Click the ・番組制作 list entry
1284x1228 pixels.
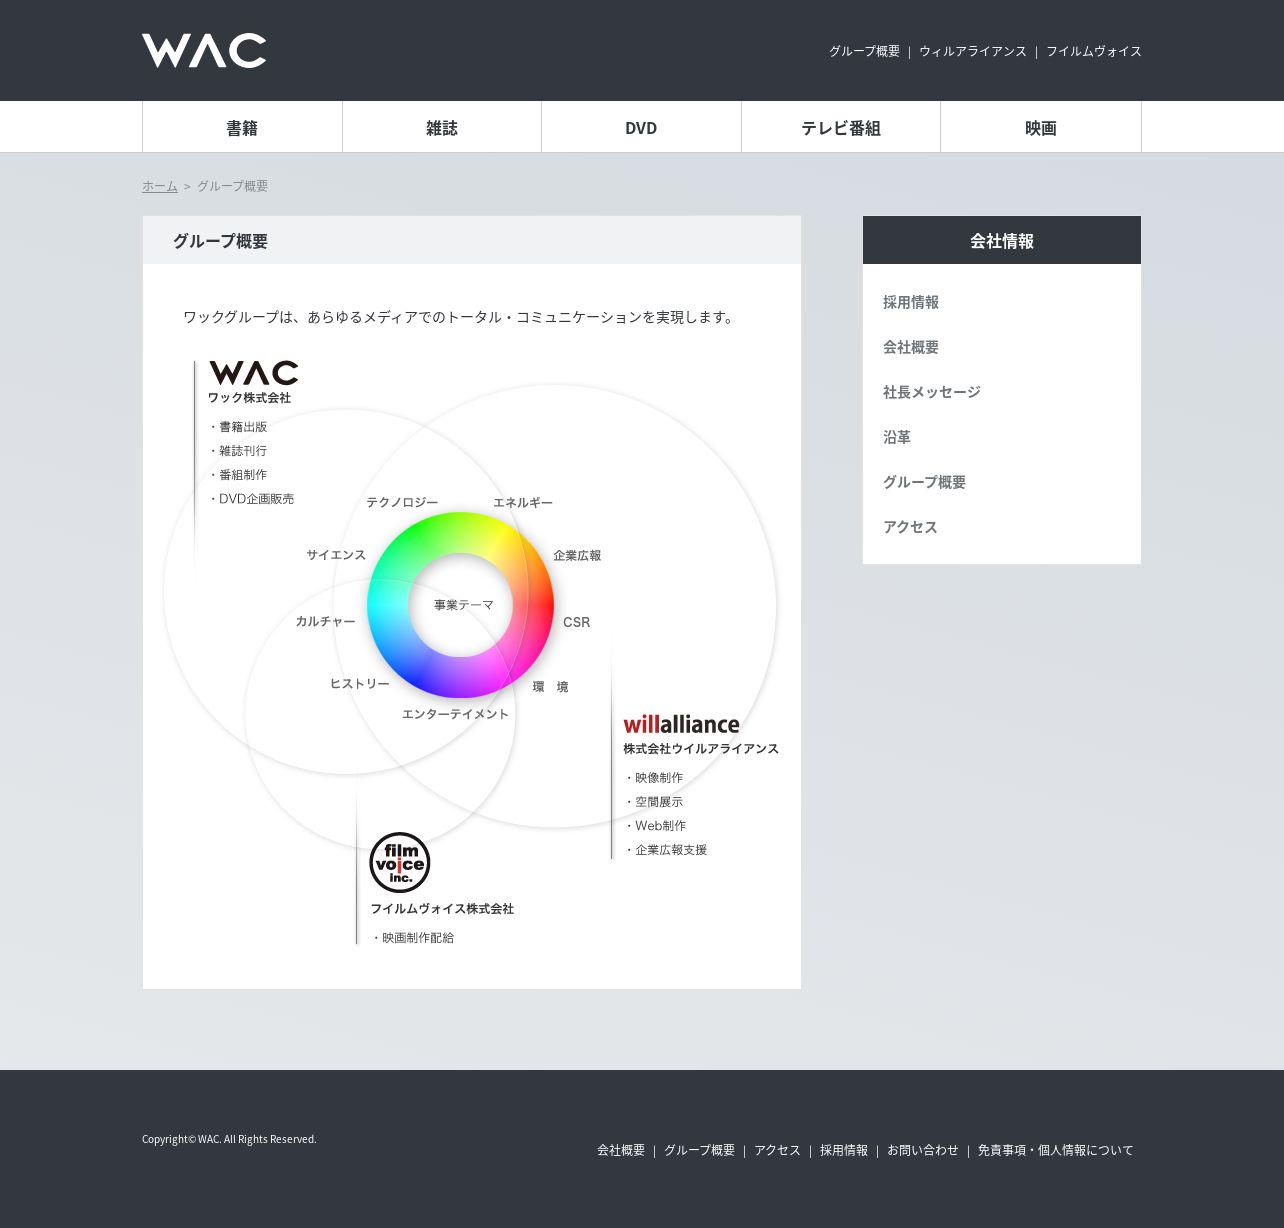click(238, 474)
